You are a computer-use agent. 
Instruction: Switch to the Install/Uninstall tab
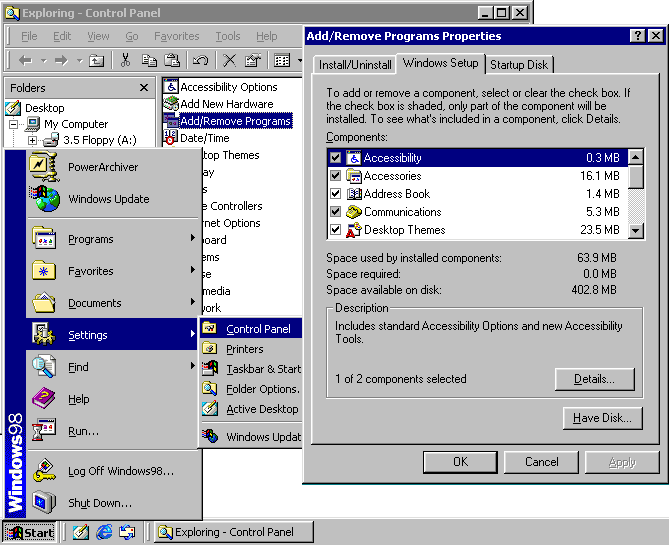tap(355, 65)
